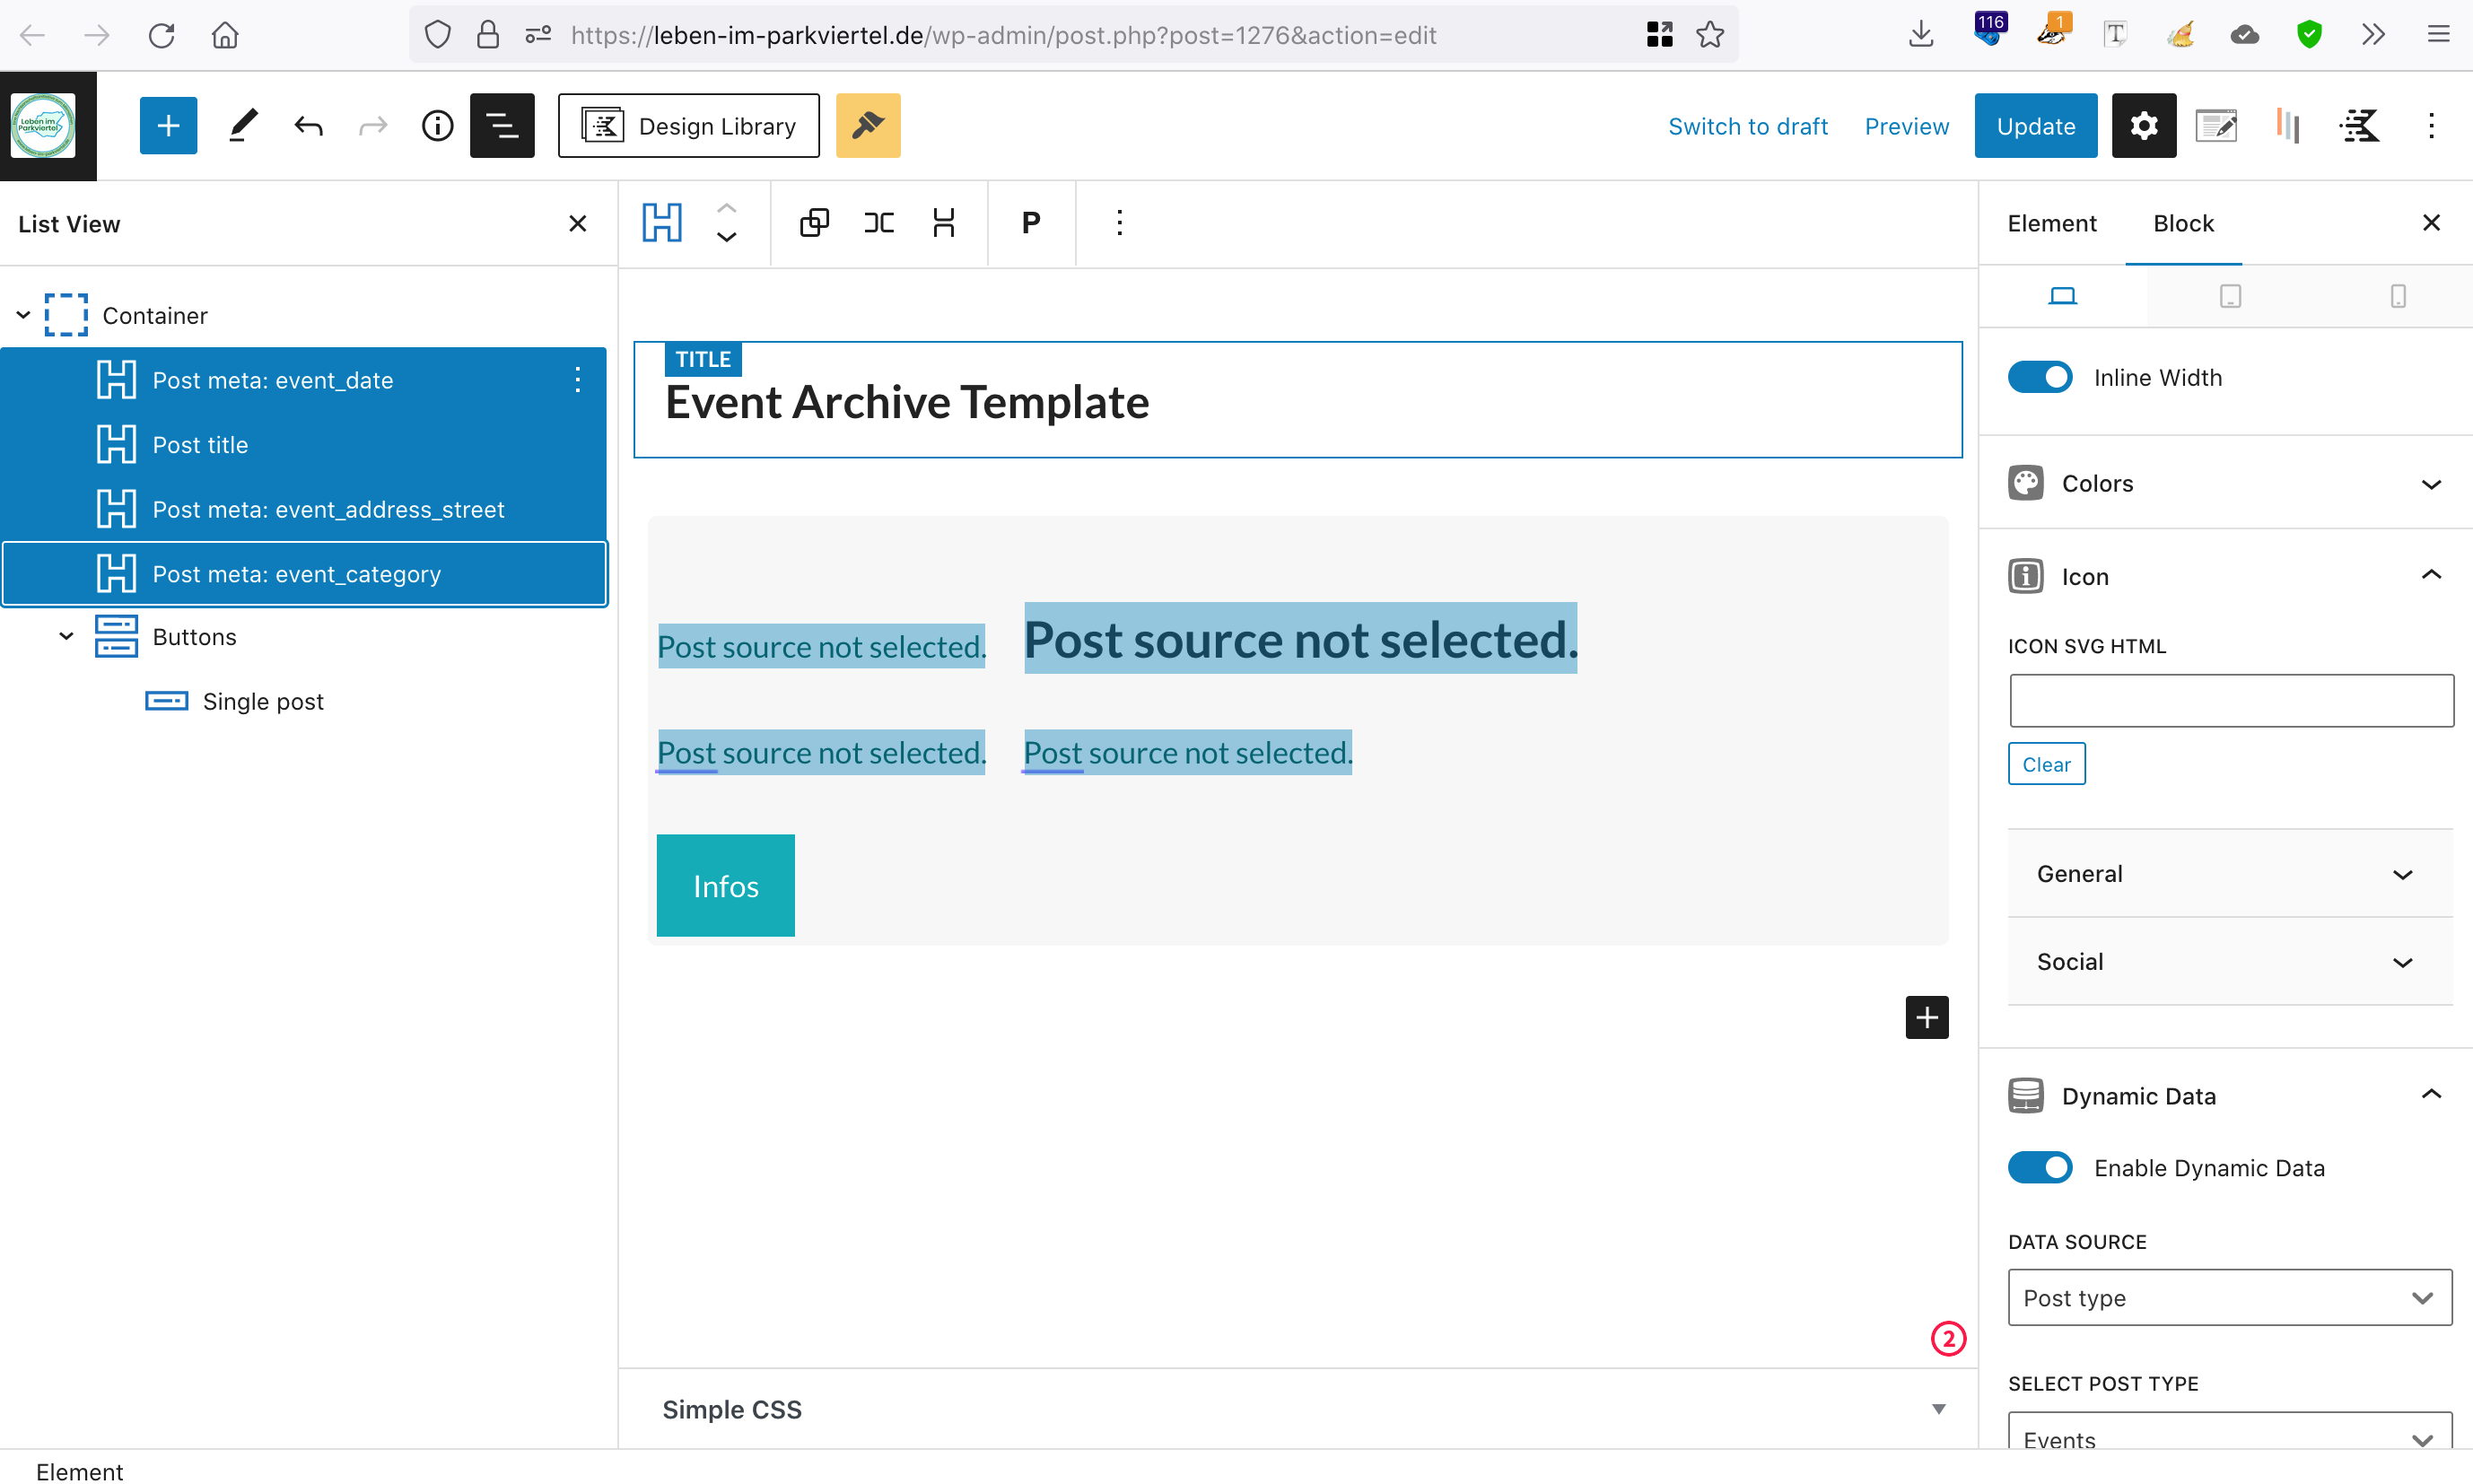Open the block toolbar options three dots
The image size is (2473, 1484).
coord(1119,223)
